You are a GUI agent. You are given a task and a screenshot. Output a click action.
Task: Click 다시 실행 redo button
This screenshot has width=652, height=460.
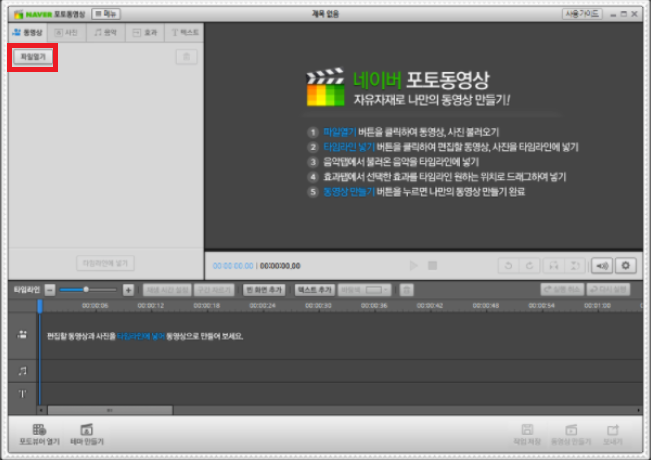point(608,289)
